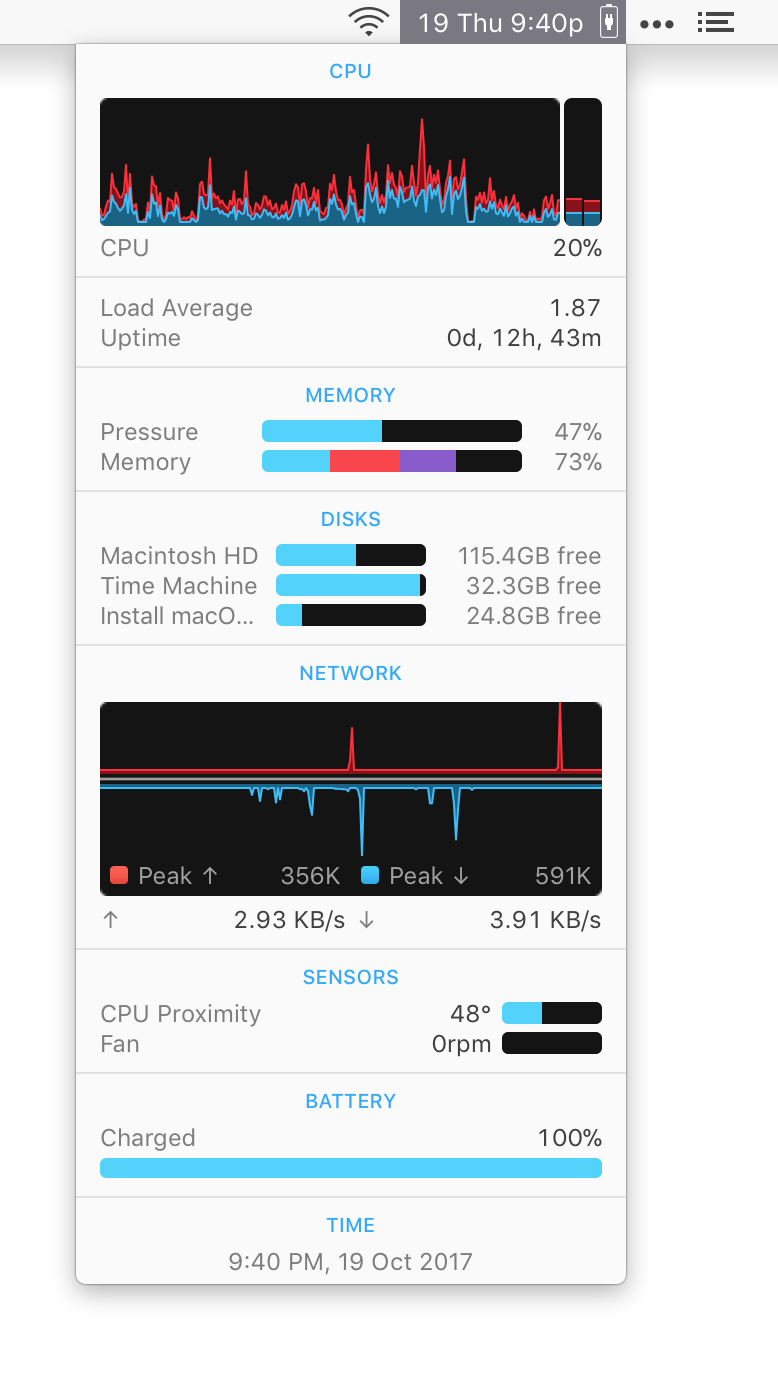
Task: Click the Wi-Fi icon in the menu bar
Action: pos(368,21)
